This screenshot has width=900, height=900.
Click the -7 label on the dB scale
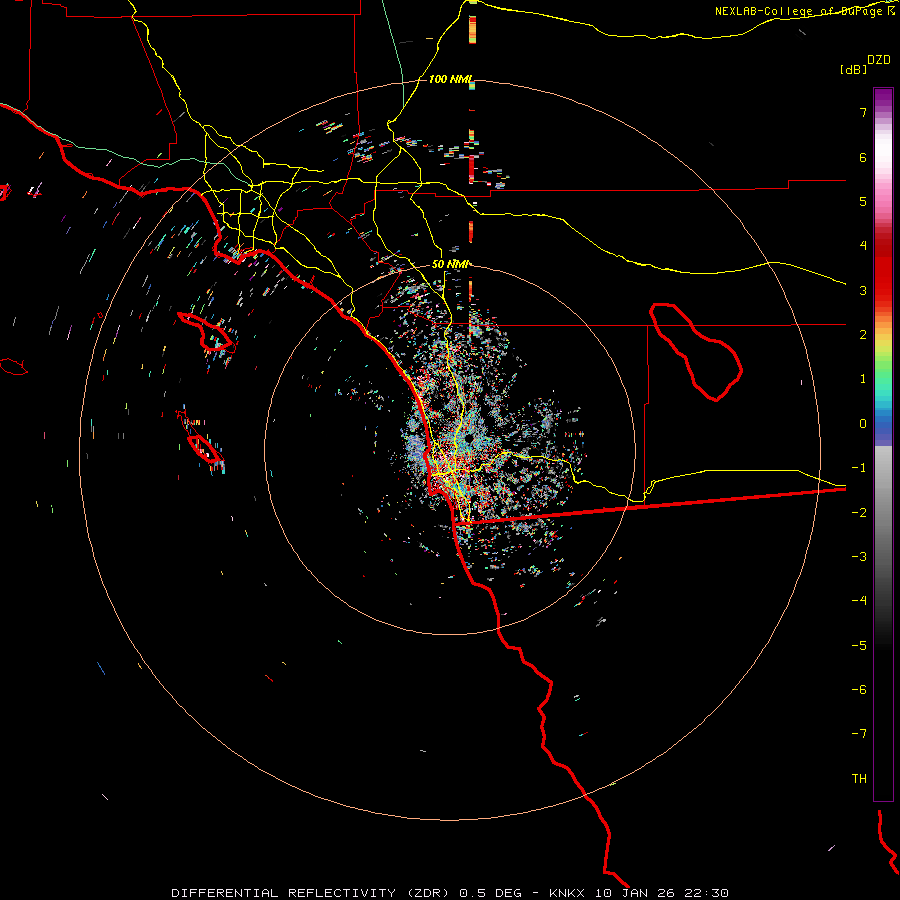(859, 734)
